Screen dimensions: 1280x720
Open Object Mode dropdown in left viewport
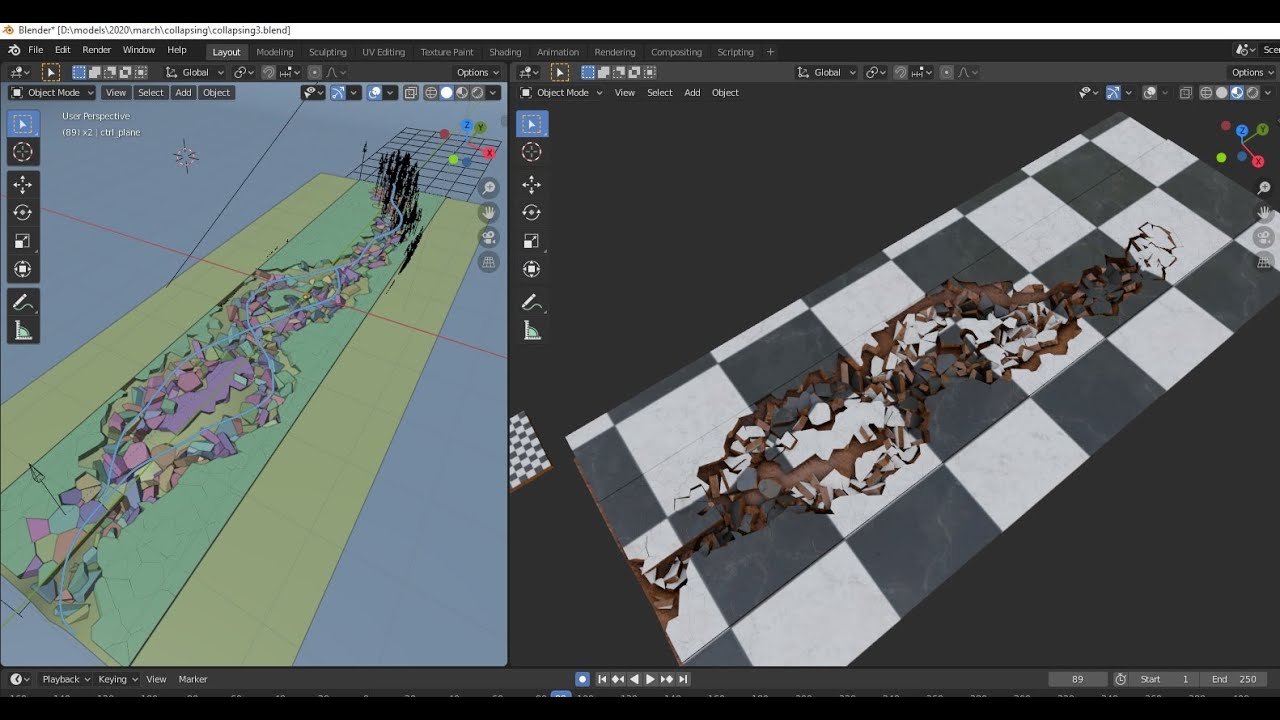(52, 92)
